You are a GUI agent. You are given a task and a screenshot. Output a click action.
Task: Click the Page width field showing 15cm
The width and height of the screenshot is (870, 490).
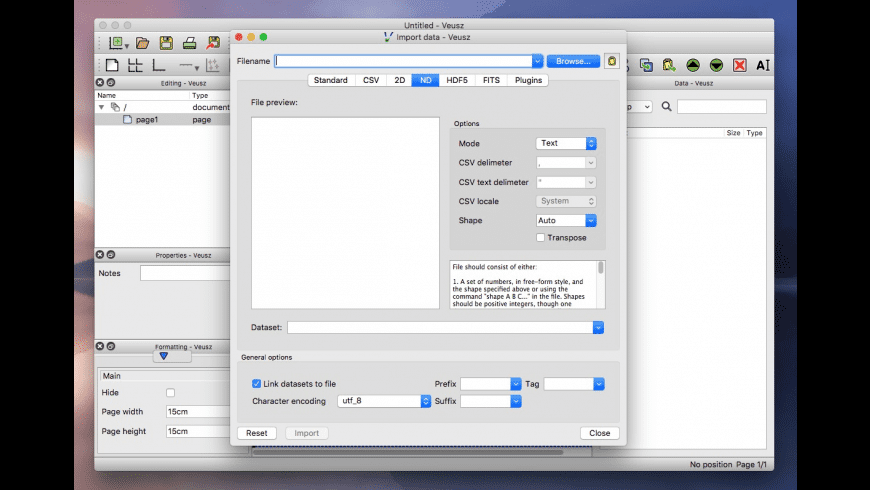point(198,412)
